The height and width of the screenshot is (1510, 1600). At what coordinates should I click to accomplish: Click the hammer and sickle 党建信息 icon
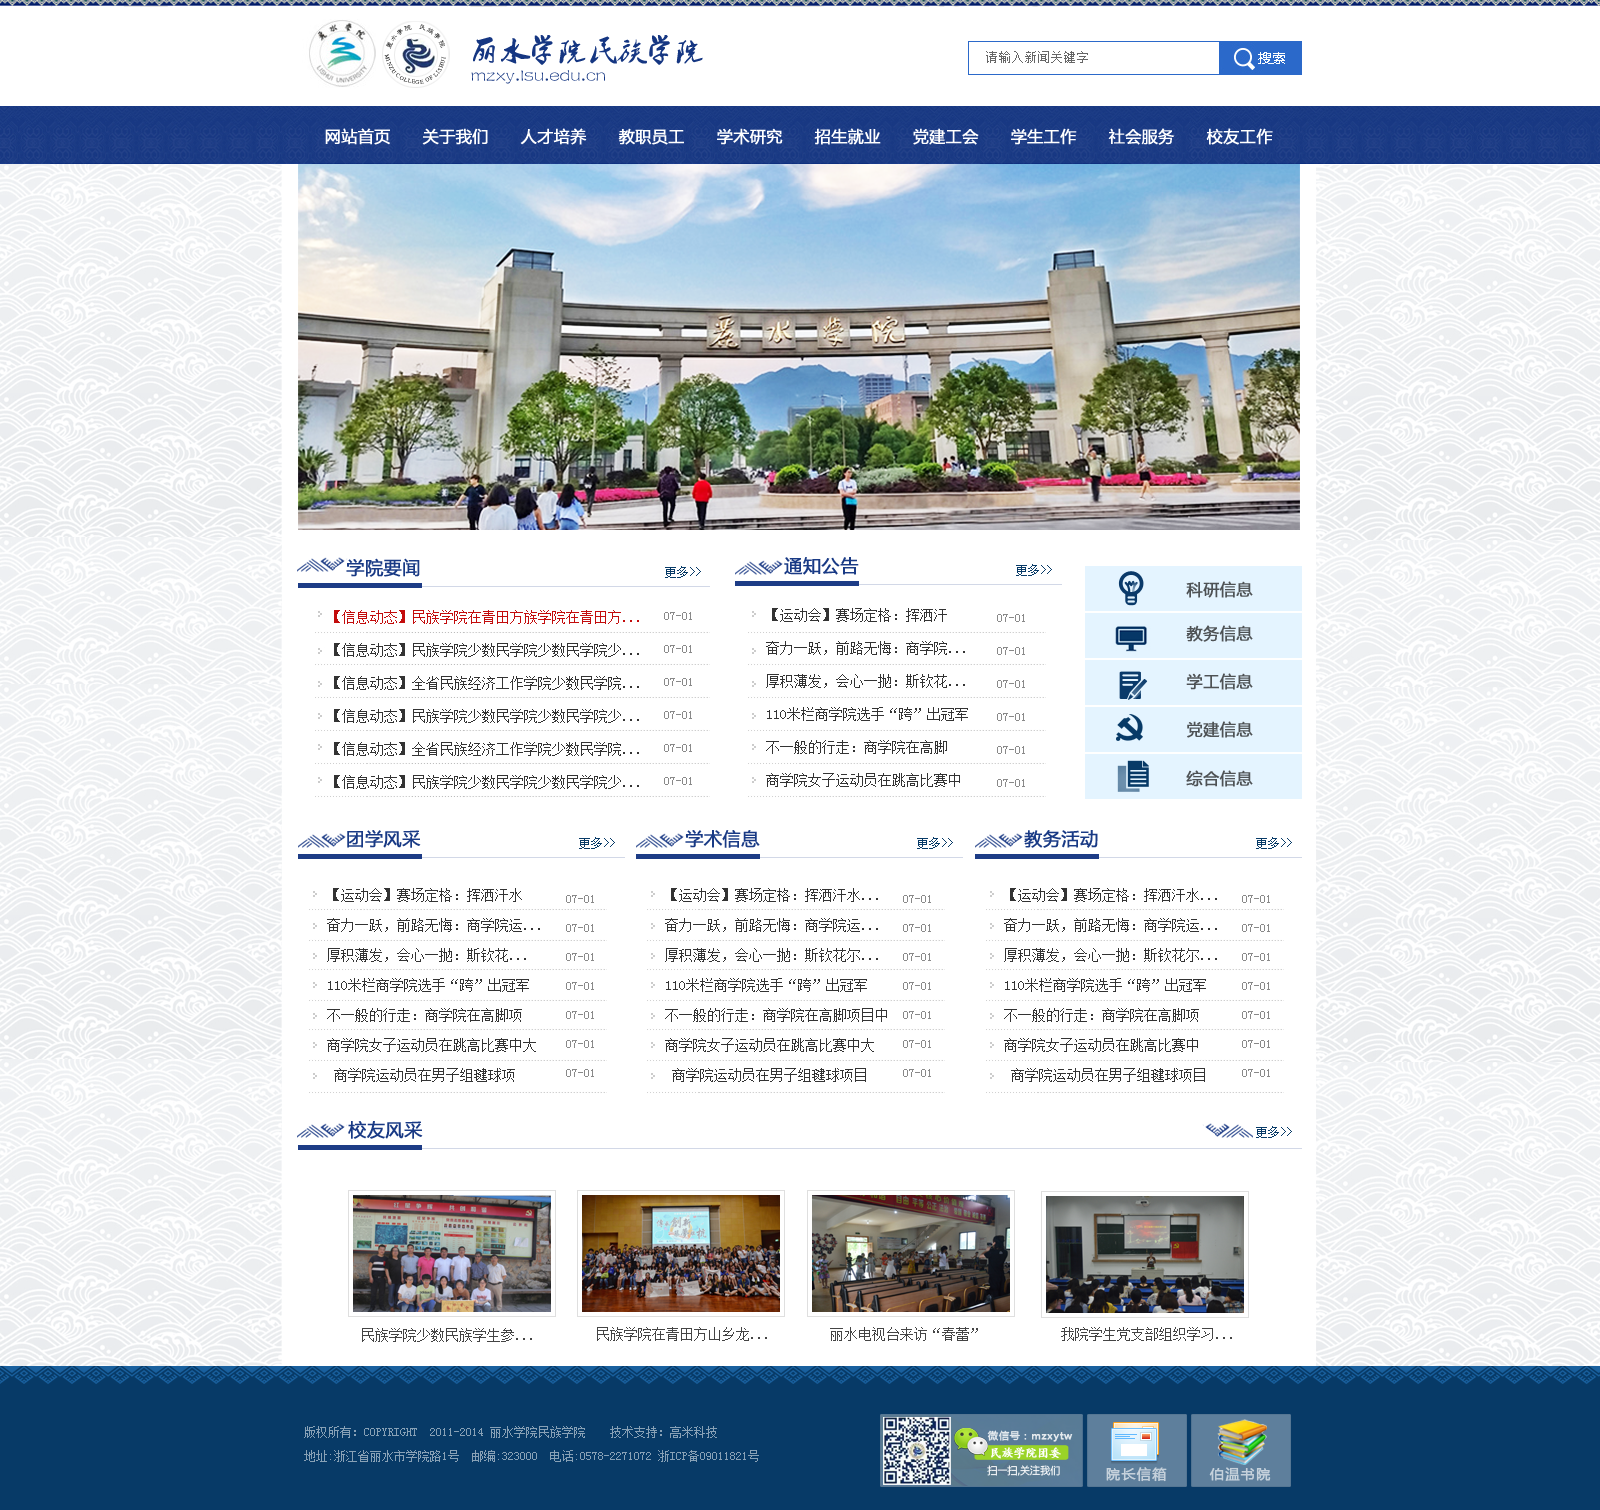coord(1130,729)
